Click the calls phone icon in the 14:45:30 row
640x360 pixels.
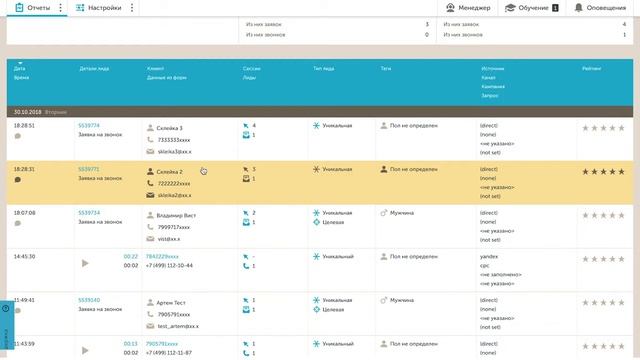(246, 266)
